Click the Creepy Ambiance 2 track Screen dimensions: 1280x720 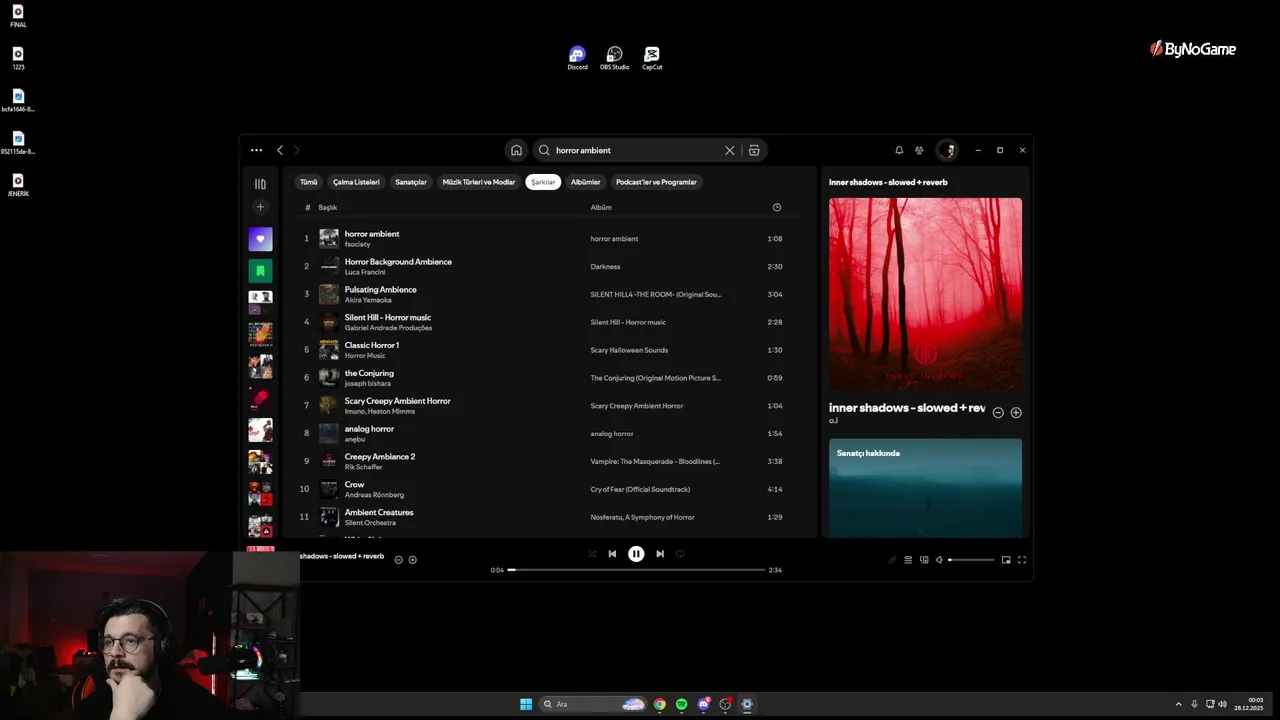click(380, 457)
